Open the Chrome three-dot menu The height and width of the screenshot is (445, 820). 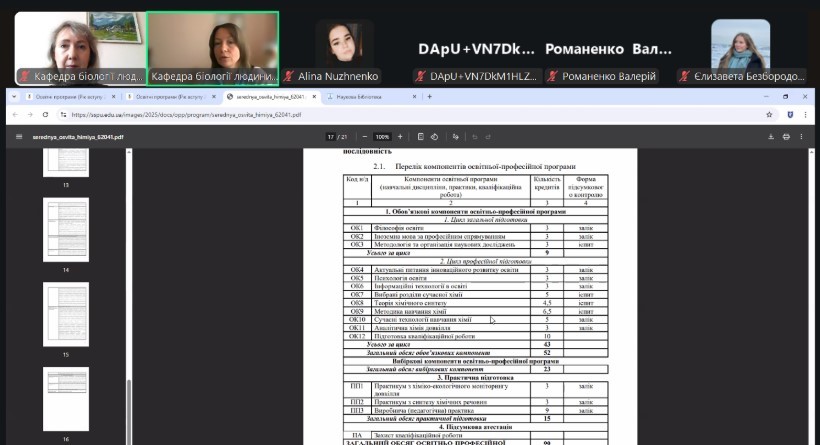click(x=806, y=115)
